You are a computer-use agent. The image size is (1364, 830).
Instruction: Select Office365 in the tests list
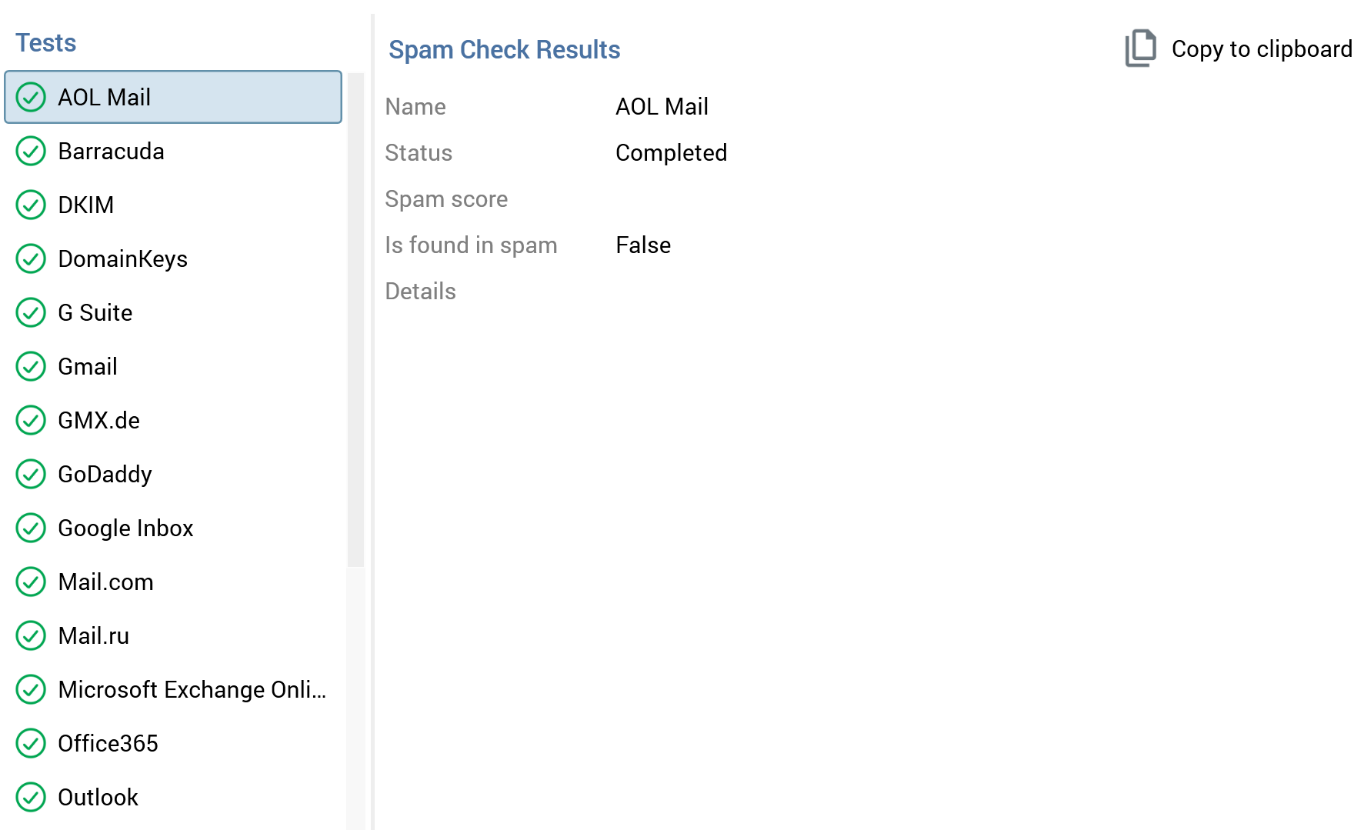pos(108,744)
